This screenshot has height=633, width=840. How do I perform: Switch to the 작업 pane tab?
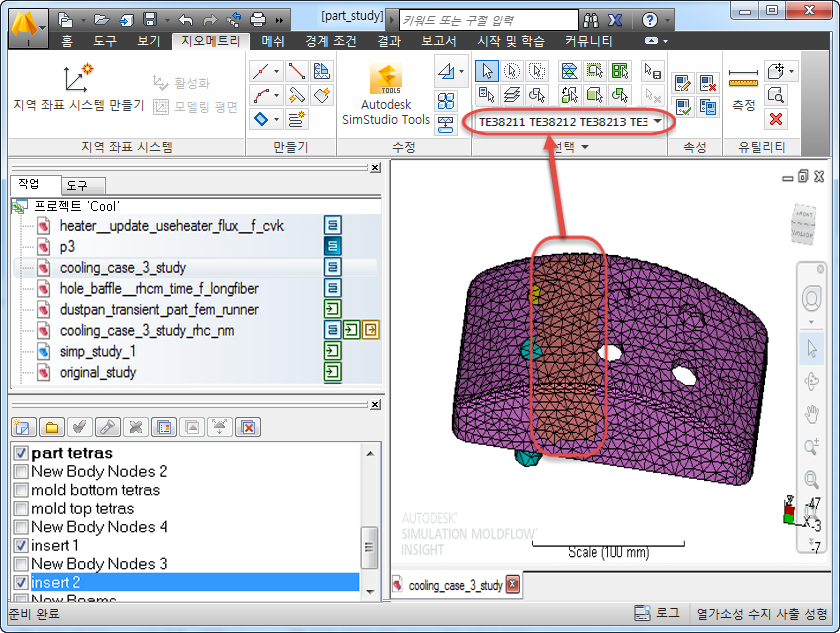(x=29, y=184)
